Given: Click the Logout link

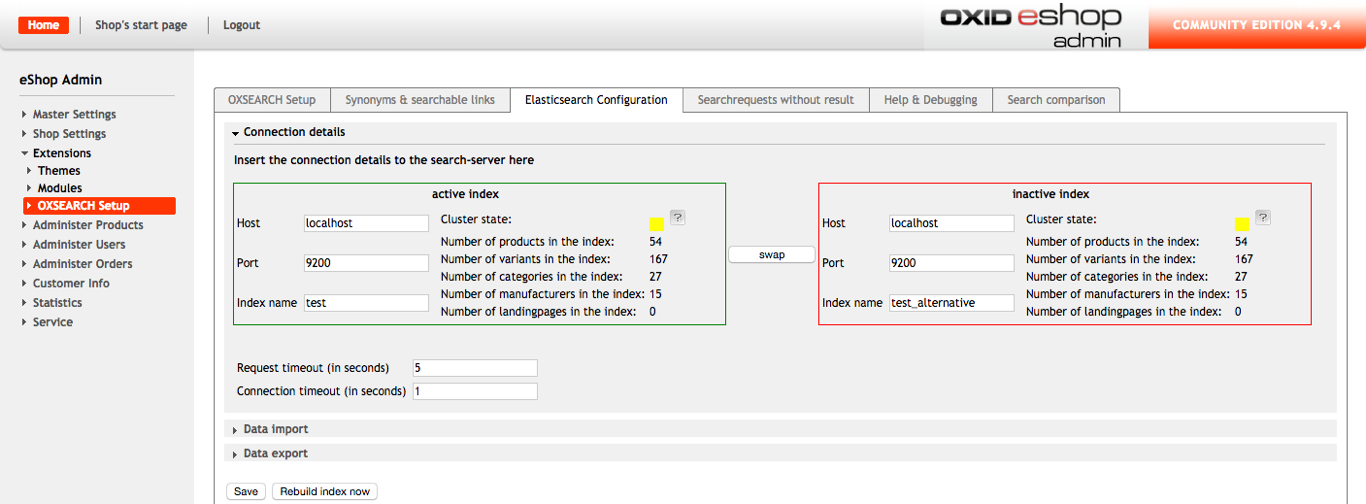Looking at the screenshot, I should click(x=242, y=25).
